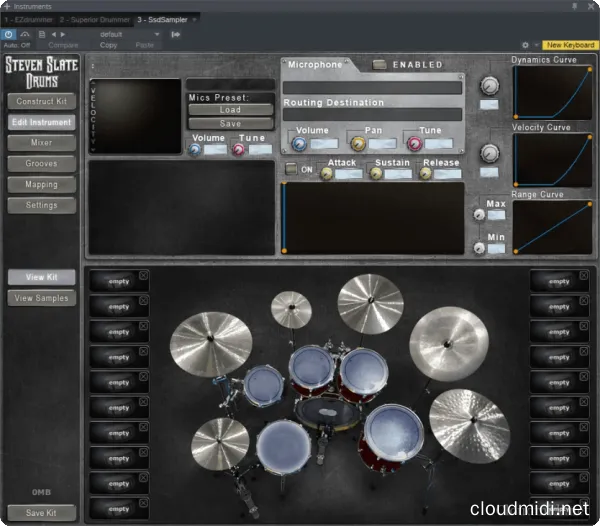
Task: Open the field above Mics Preset
Action: click(230, 85)
